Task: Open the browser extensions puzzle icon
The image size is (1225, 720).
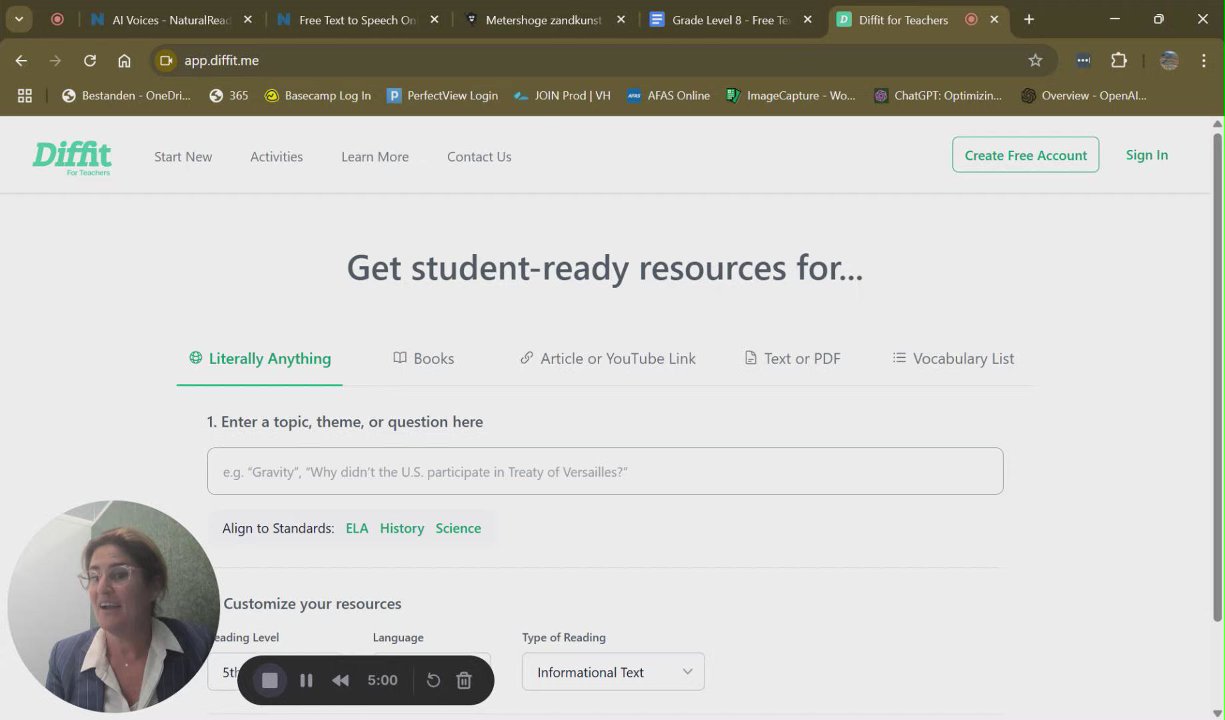Action: (1119, 60)
